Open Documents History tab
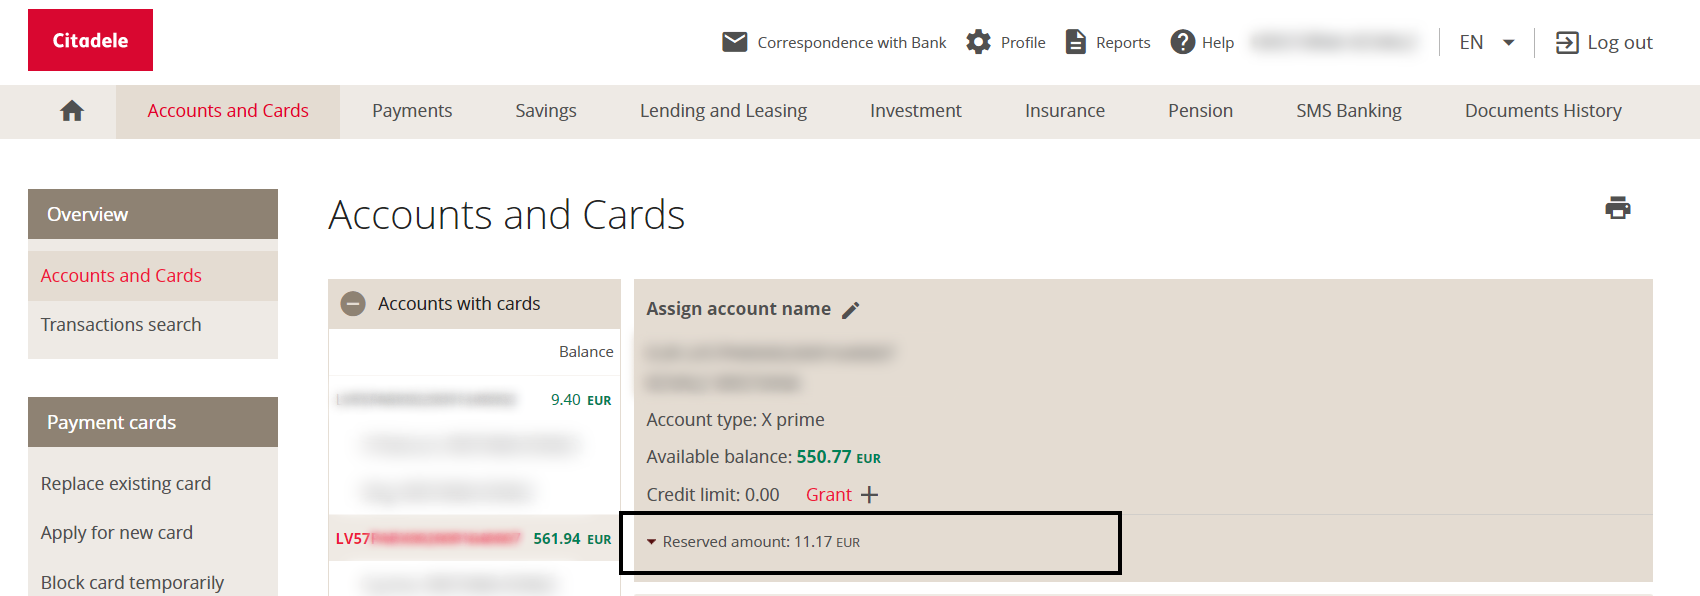This screenshot has width=1700, height=596. click(x=1543, y=111)
